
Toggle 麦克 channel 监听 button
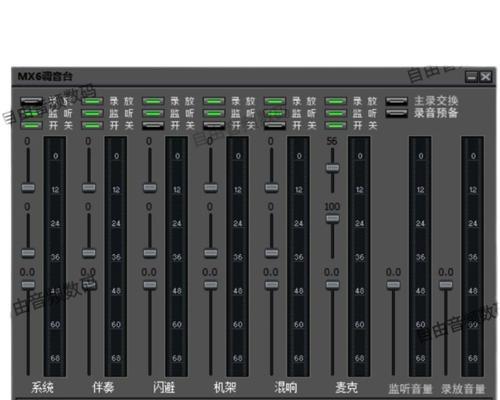click(336, 113)
